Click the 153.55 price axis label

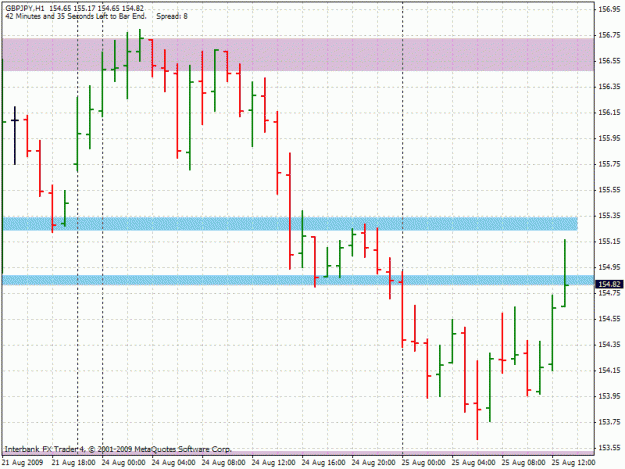point(609,447)
